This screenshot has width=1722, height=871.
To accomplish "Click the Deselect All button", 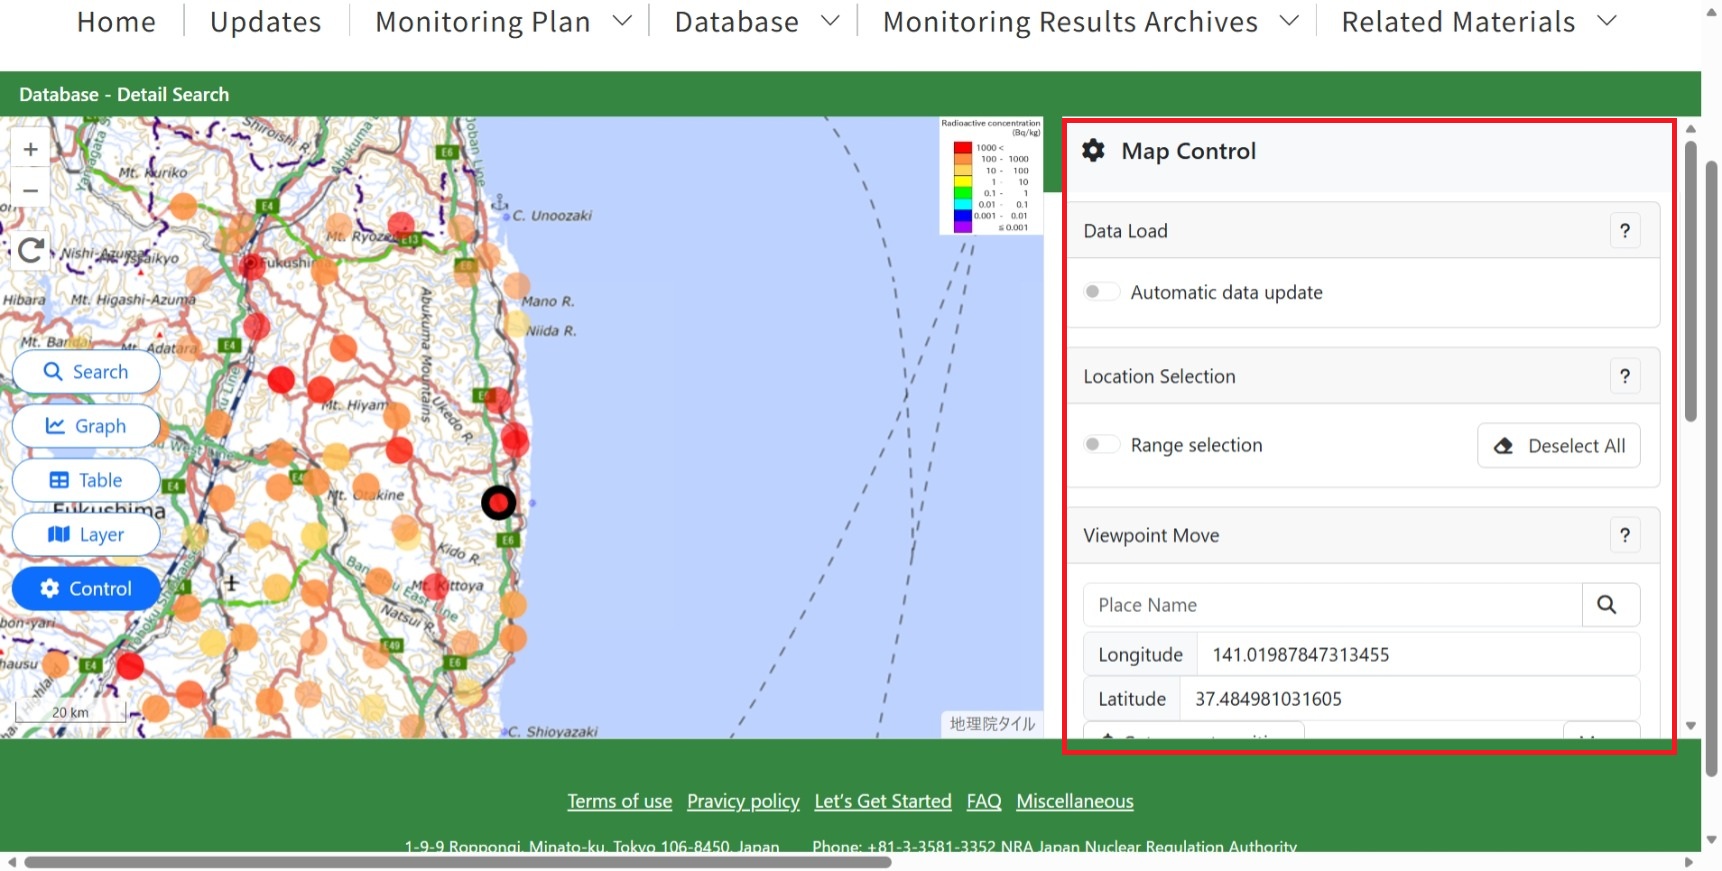I will [1559, 446].
